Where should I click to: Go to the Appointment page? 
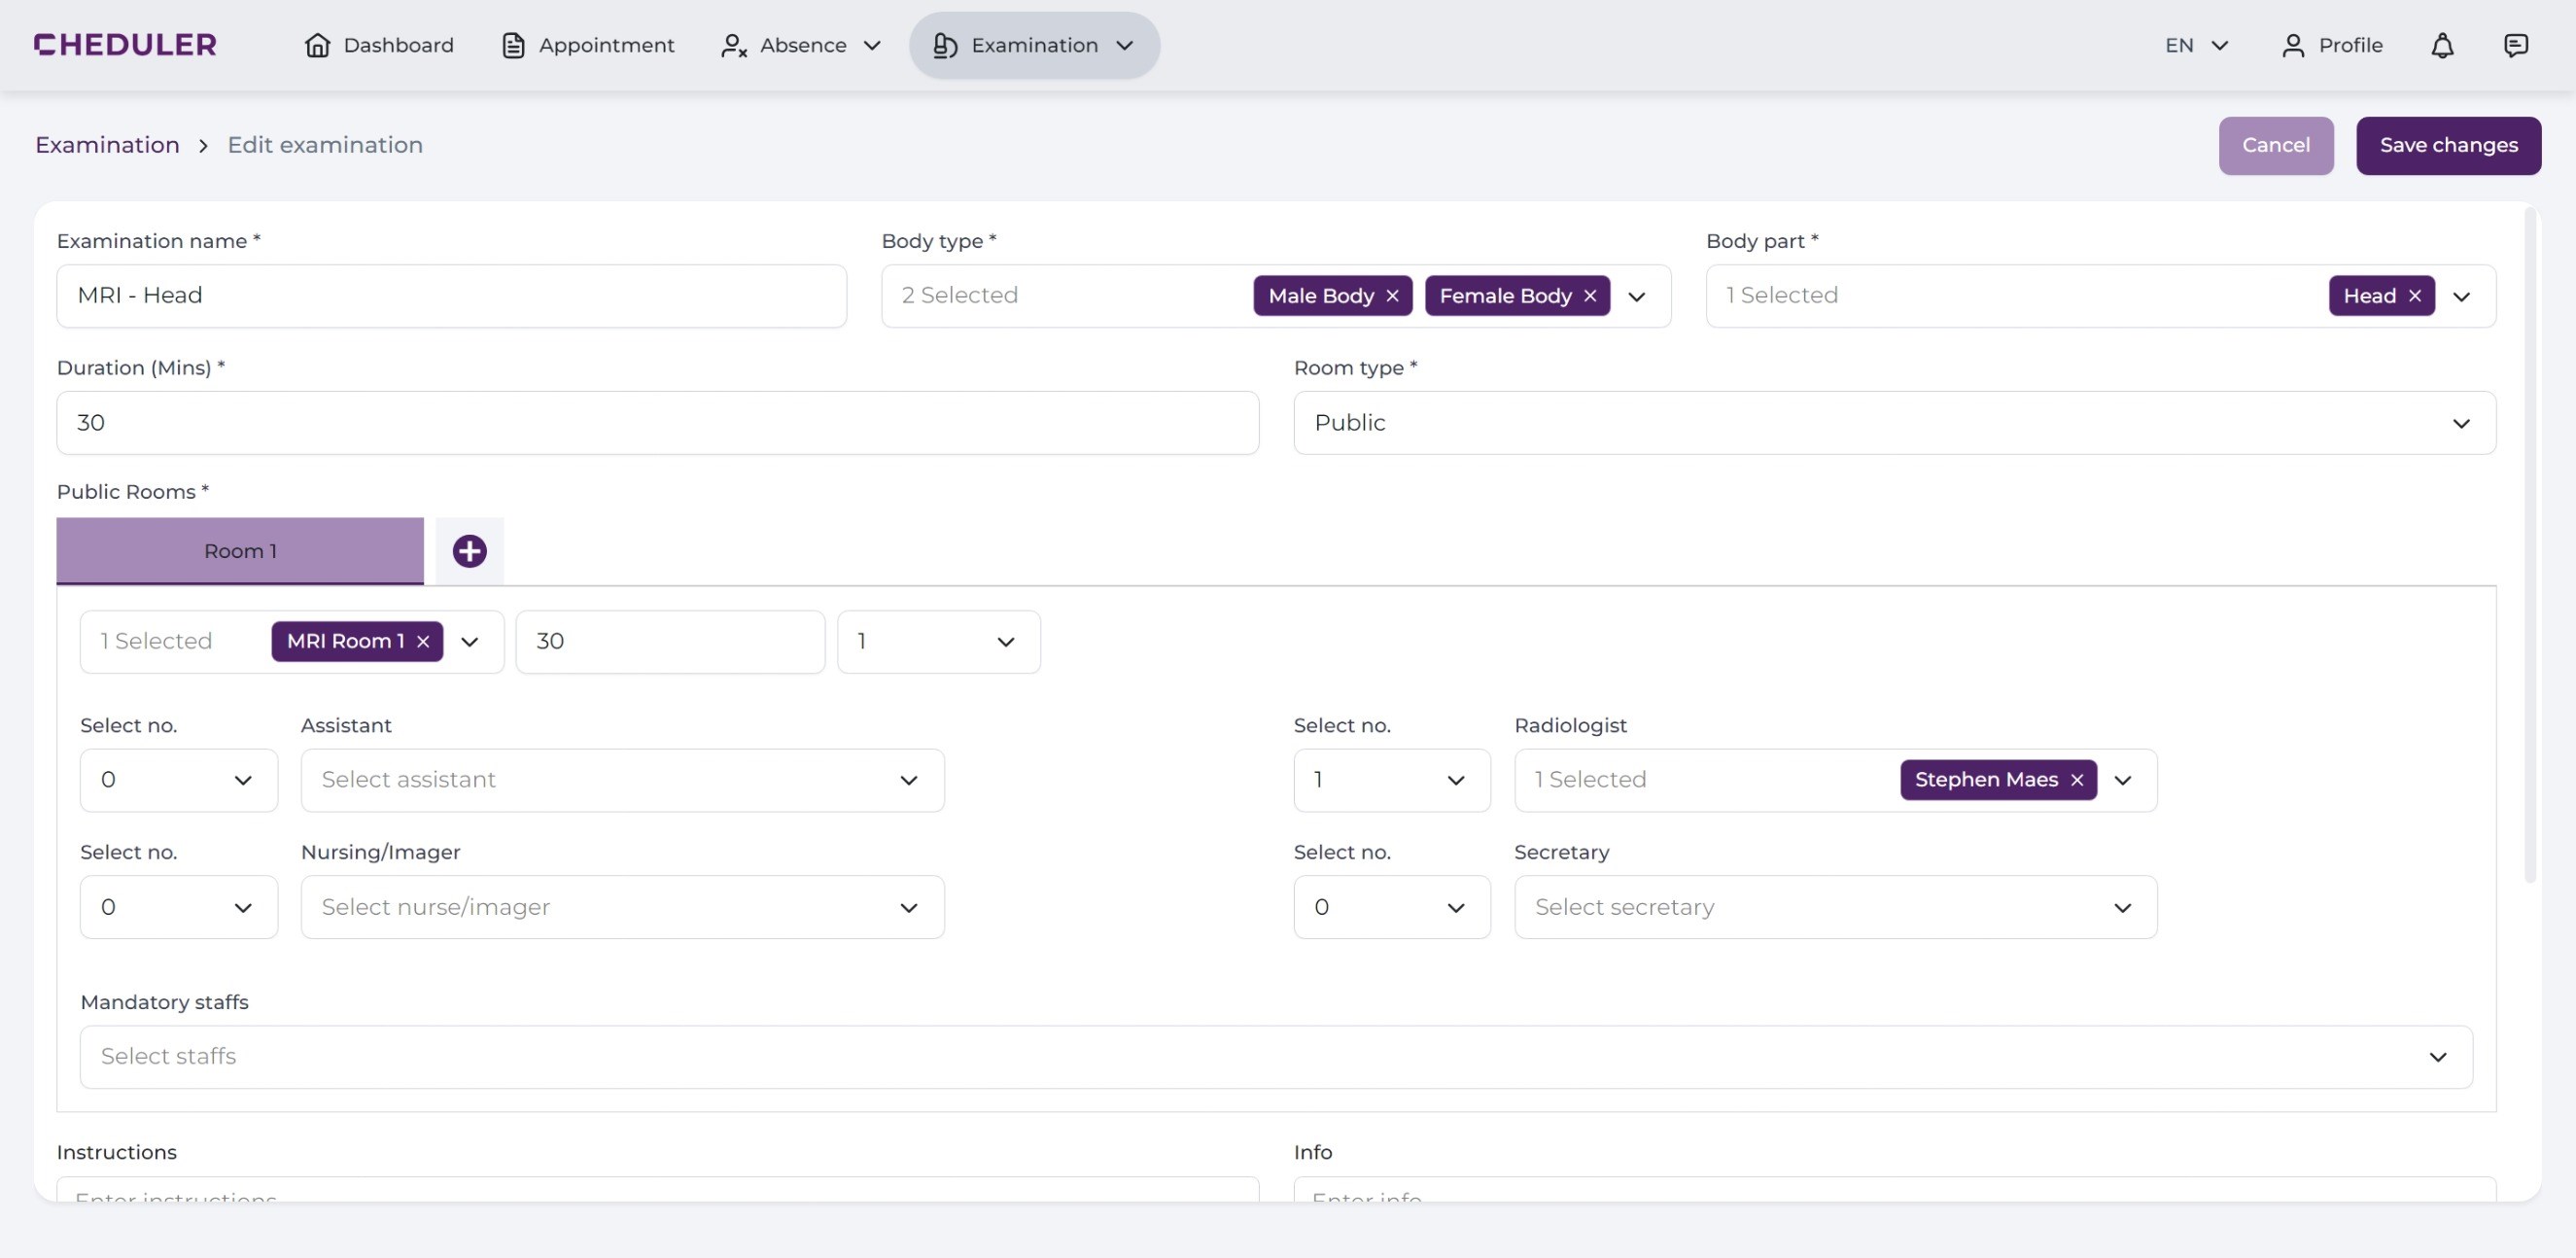click(587, 45)
